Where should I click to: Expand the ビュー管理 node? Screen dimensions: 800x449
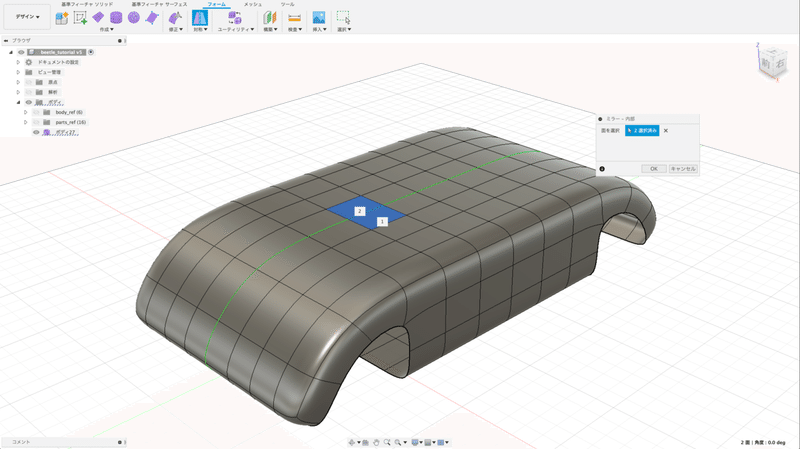tap(18, 72)
